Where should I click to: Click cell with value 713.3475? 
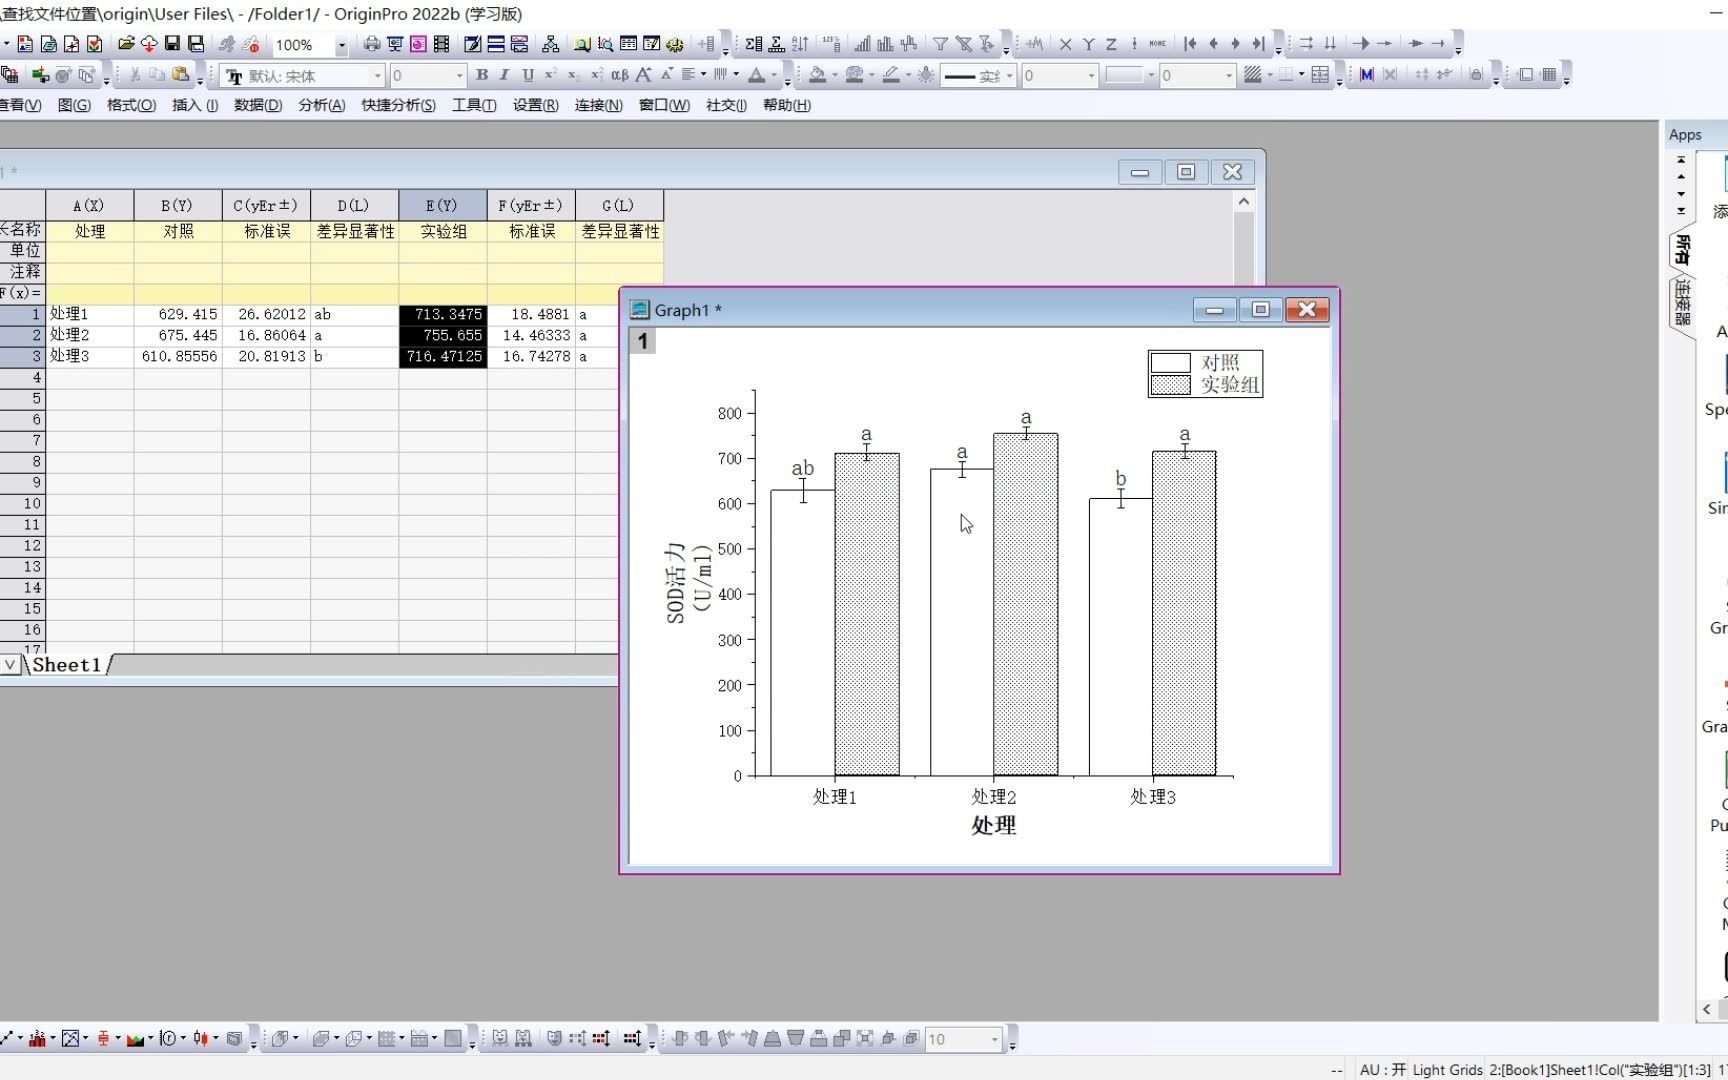coord(443,314)
